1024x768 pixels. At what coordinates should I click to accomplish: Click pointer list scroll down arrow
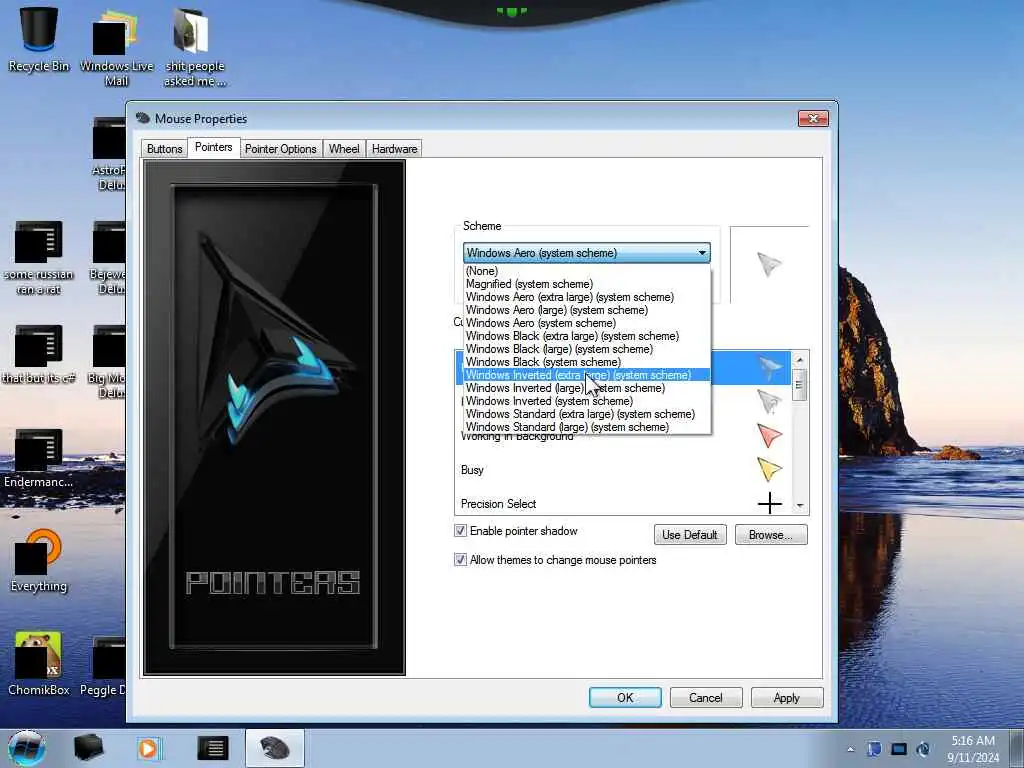(x=800, y=505)
